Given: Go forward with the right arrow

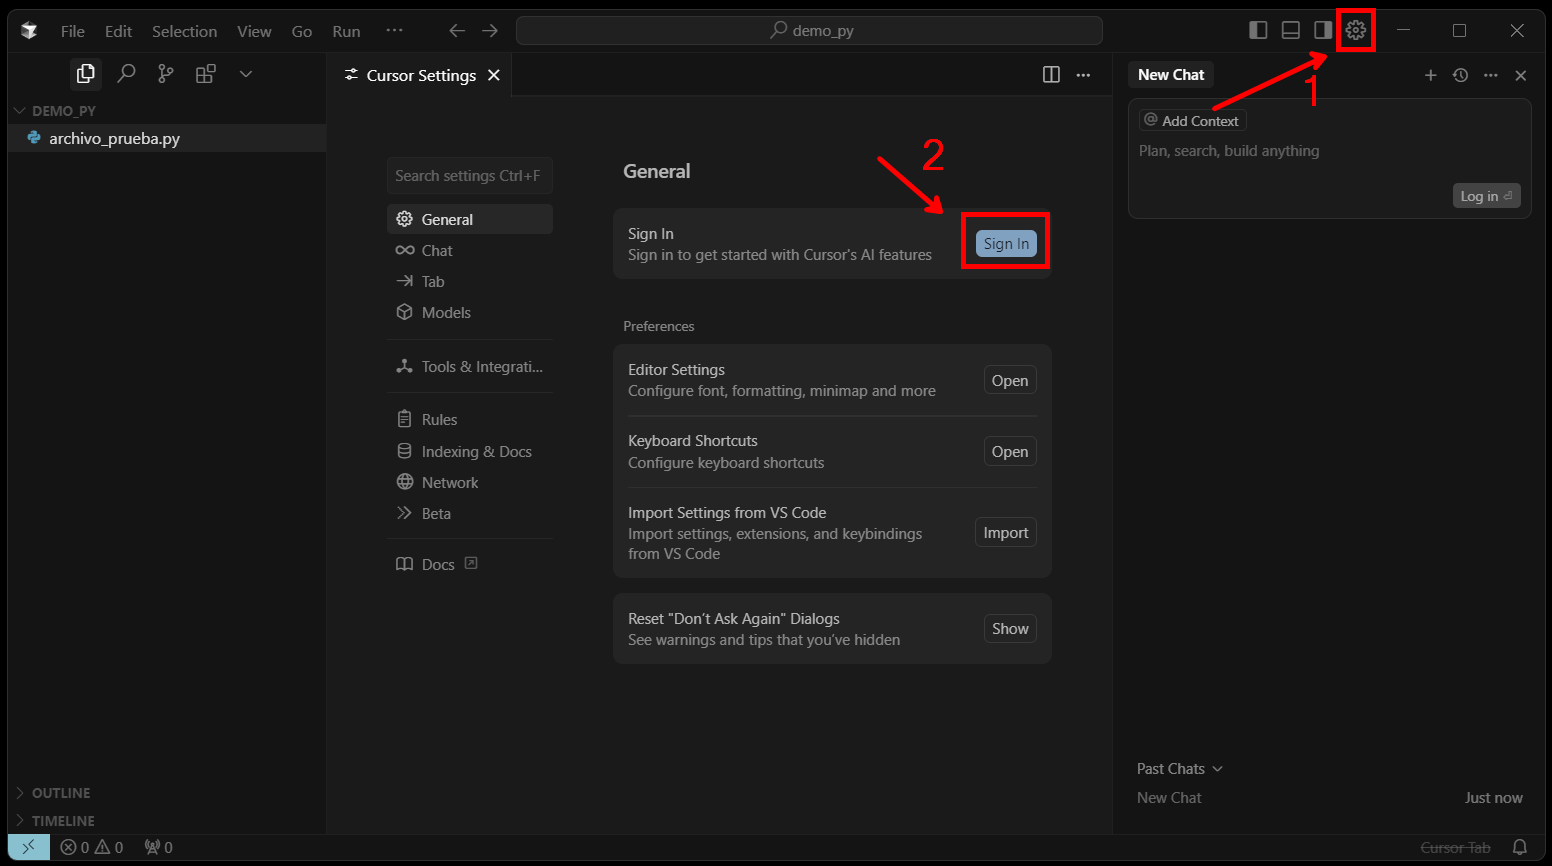Looking at the screenshot, I should (490, 31).
